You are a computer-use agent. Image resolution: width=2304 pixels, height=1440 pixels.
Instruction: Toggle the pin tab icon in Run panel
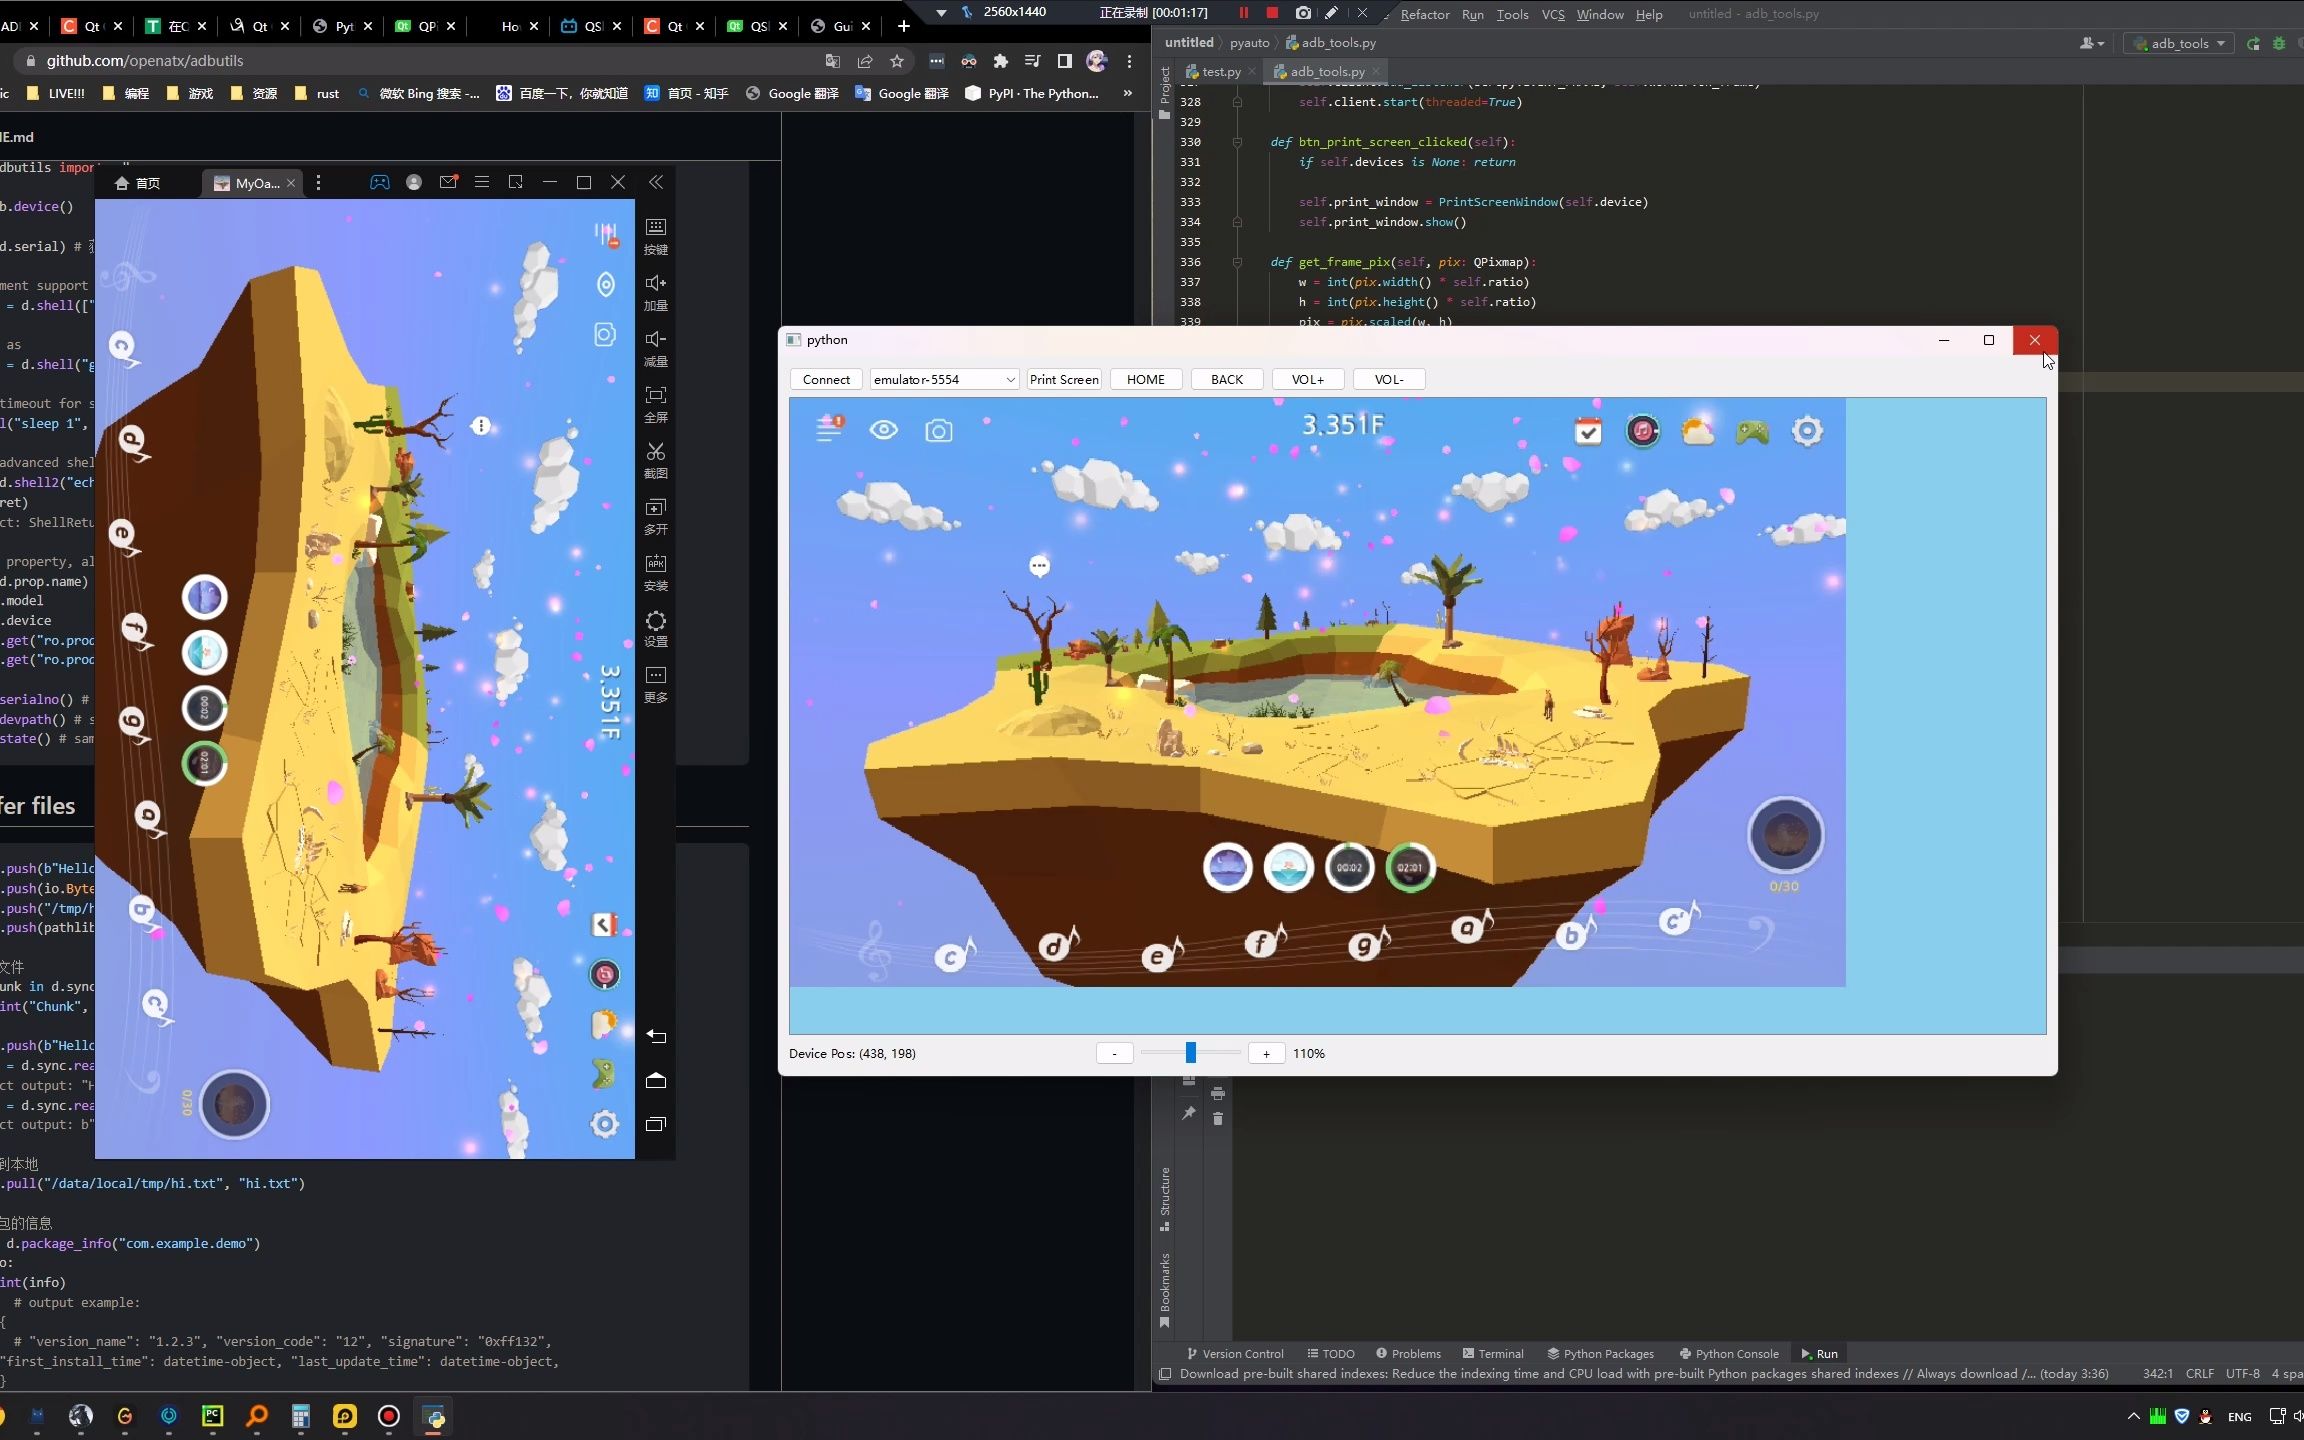click(1189, 1113)
